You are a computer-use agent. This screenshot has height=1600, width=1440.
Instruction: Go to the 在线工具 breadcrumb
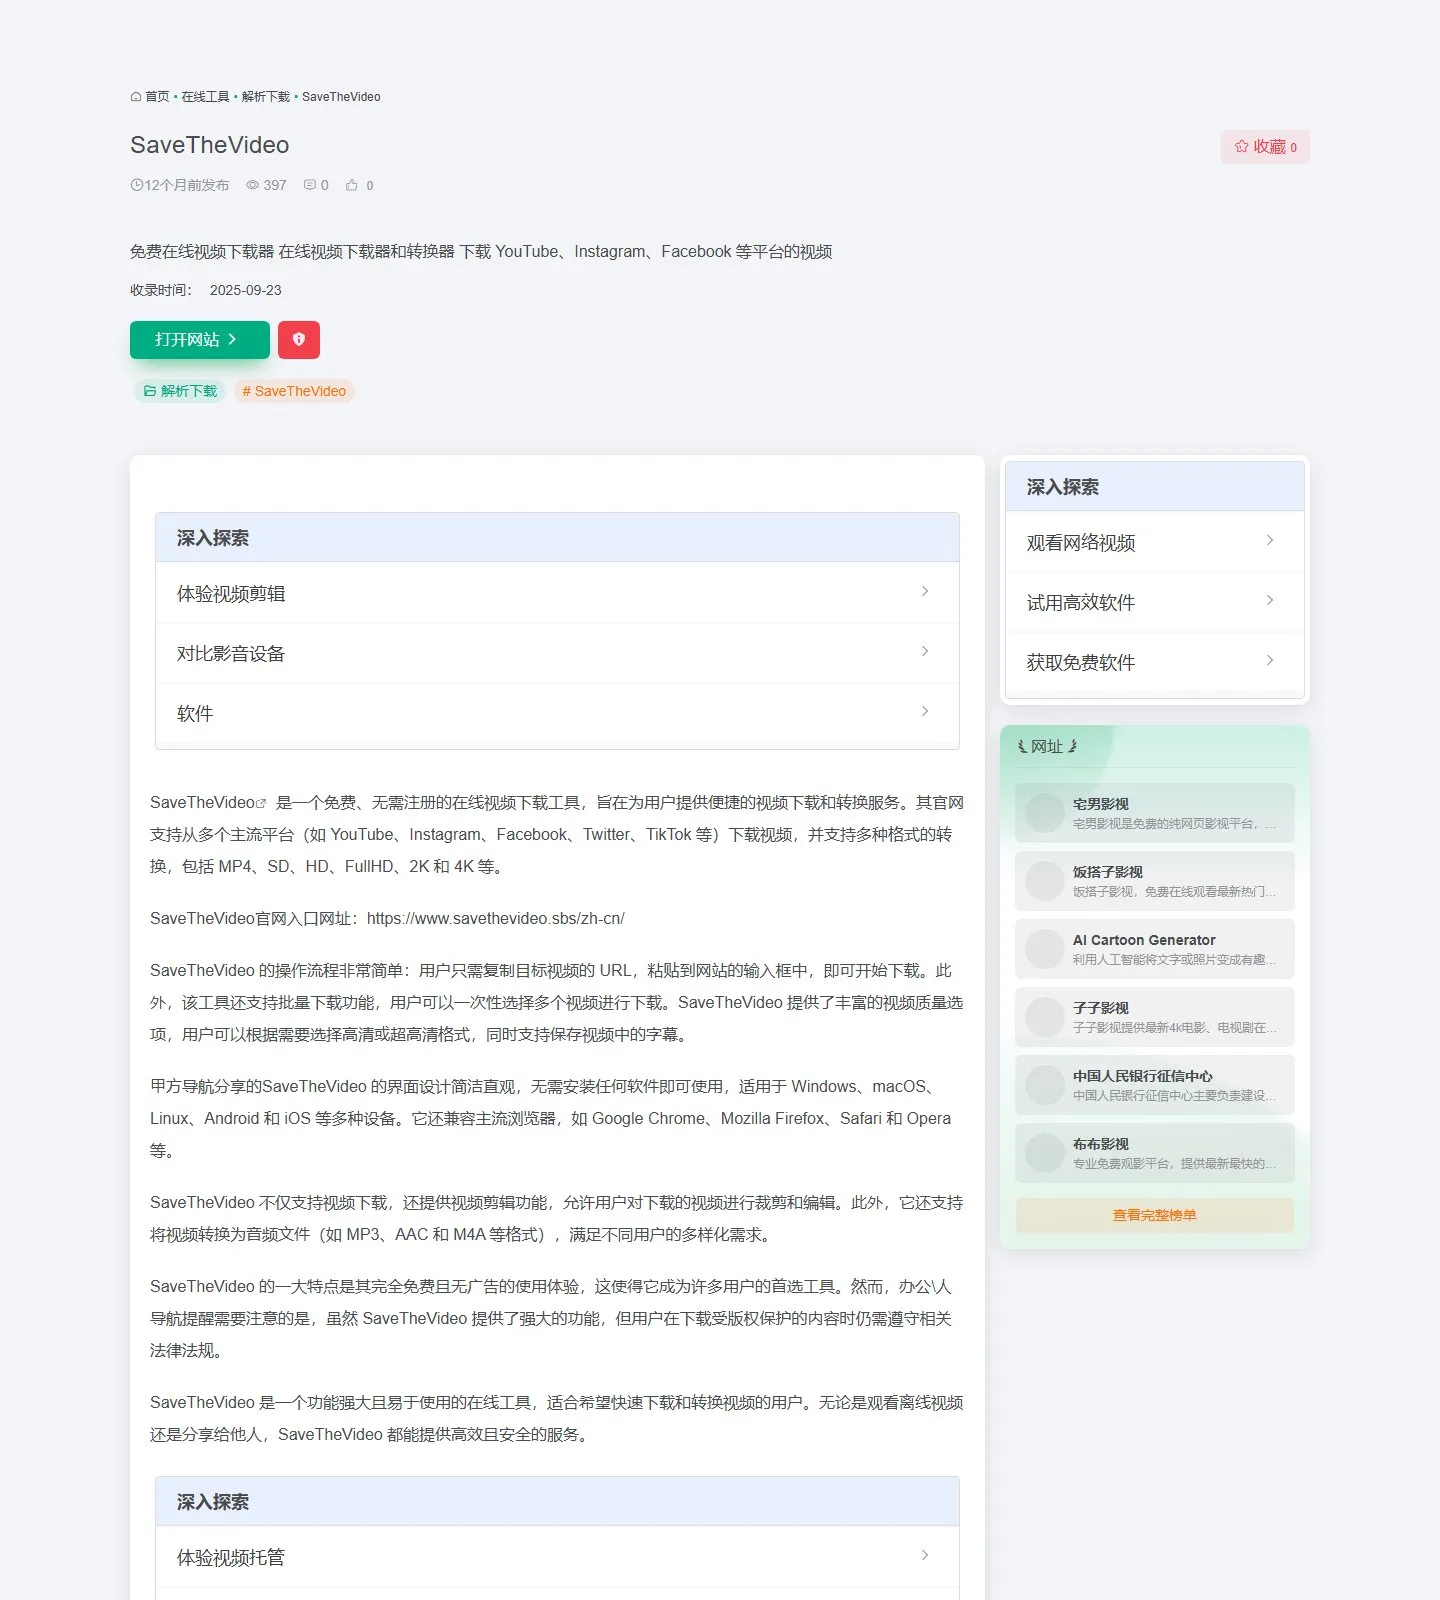click(205, 97)
